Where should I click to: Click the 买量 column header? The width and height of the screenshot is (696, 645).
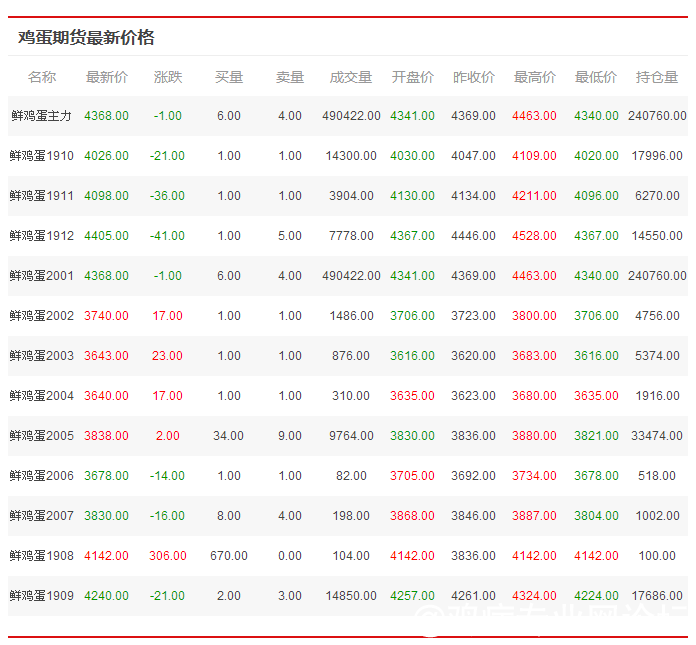229,77
